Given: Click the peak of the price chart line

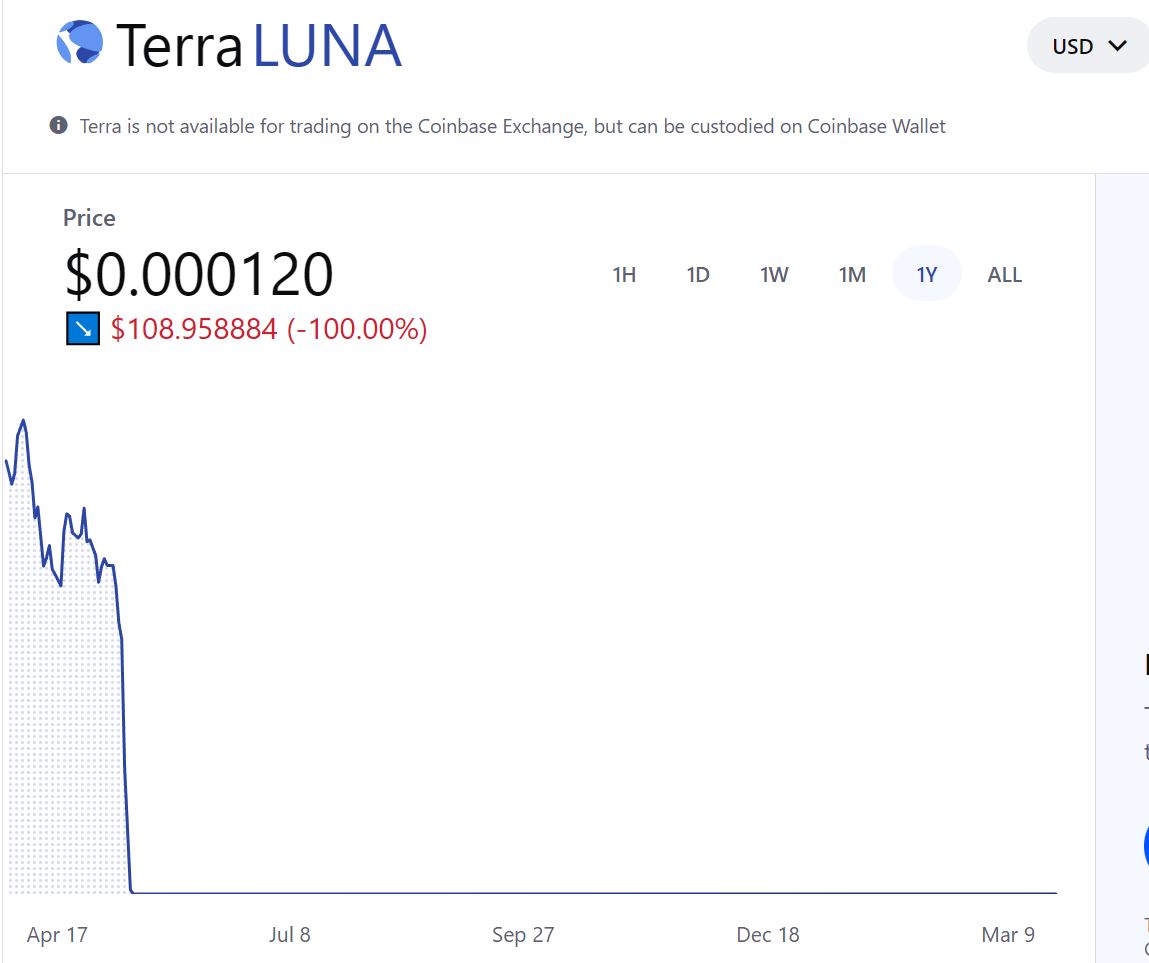Looking at the screenshot, I should [23, 421].
